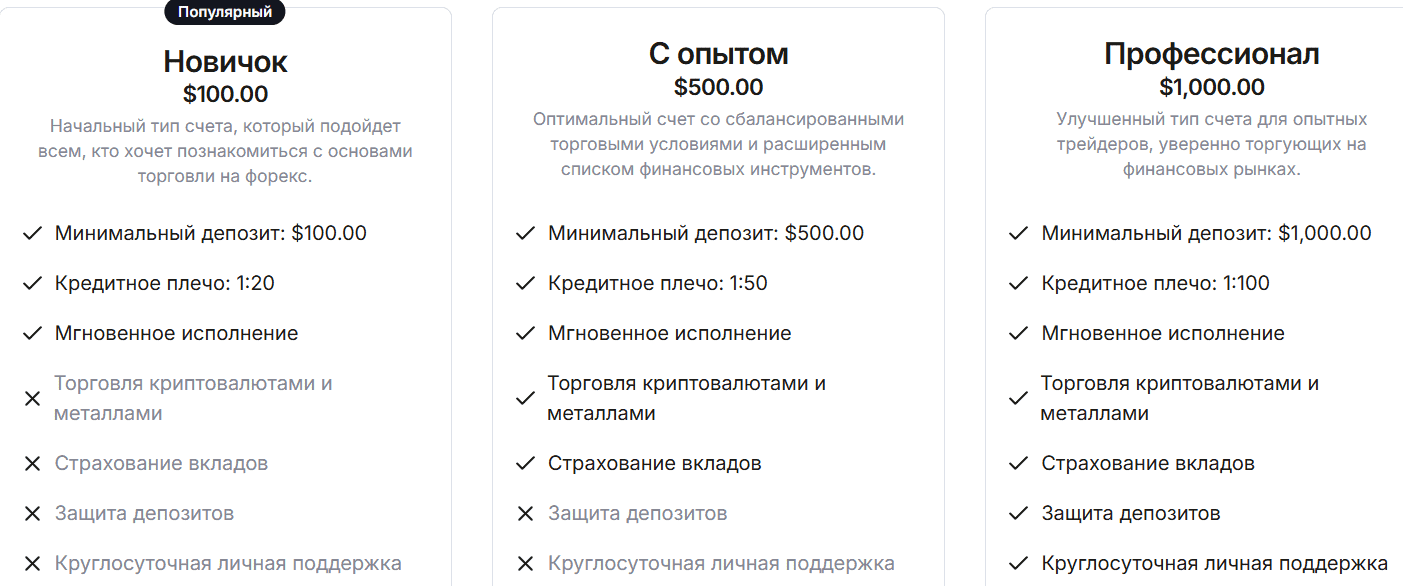
Task: Select the С опытом plan heading
Action: click(718, 53)
